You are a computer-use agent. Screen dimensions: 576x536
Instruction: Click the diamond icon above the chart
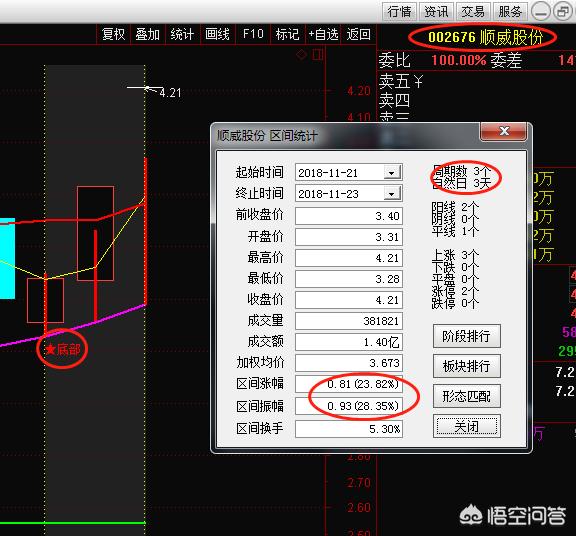click(302, 55)
